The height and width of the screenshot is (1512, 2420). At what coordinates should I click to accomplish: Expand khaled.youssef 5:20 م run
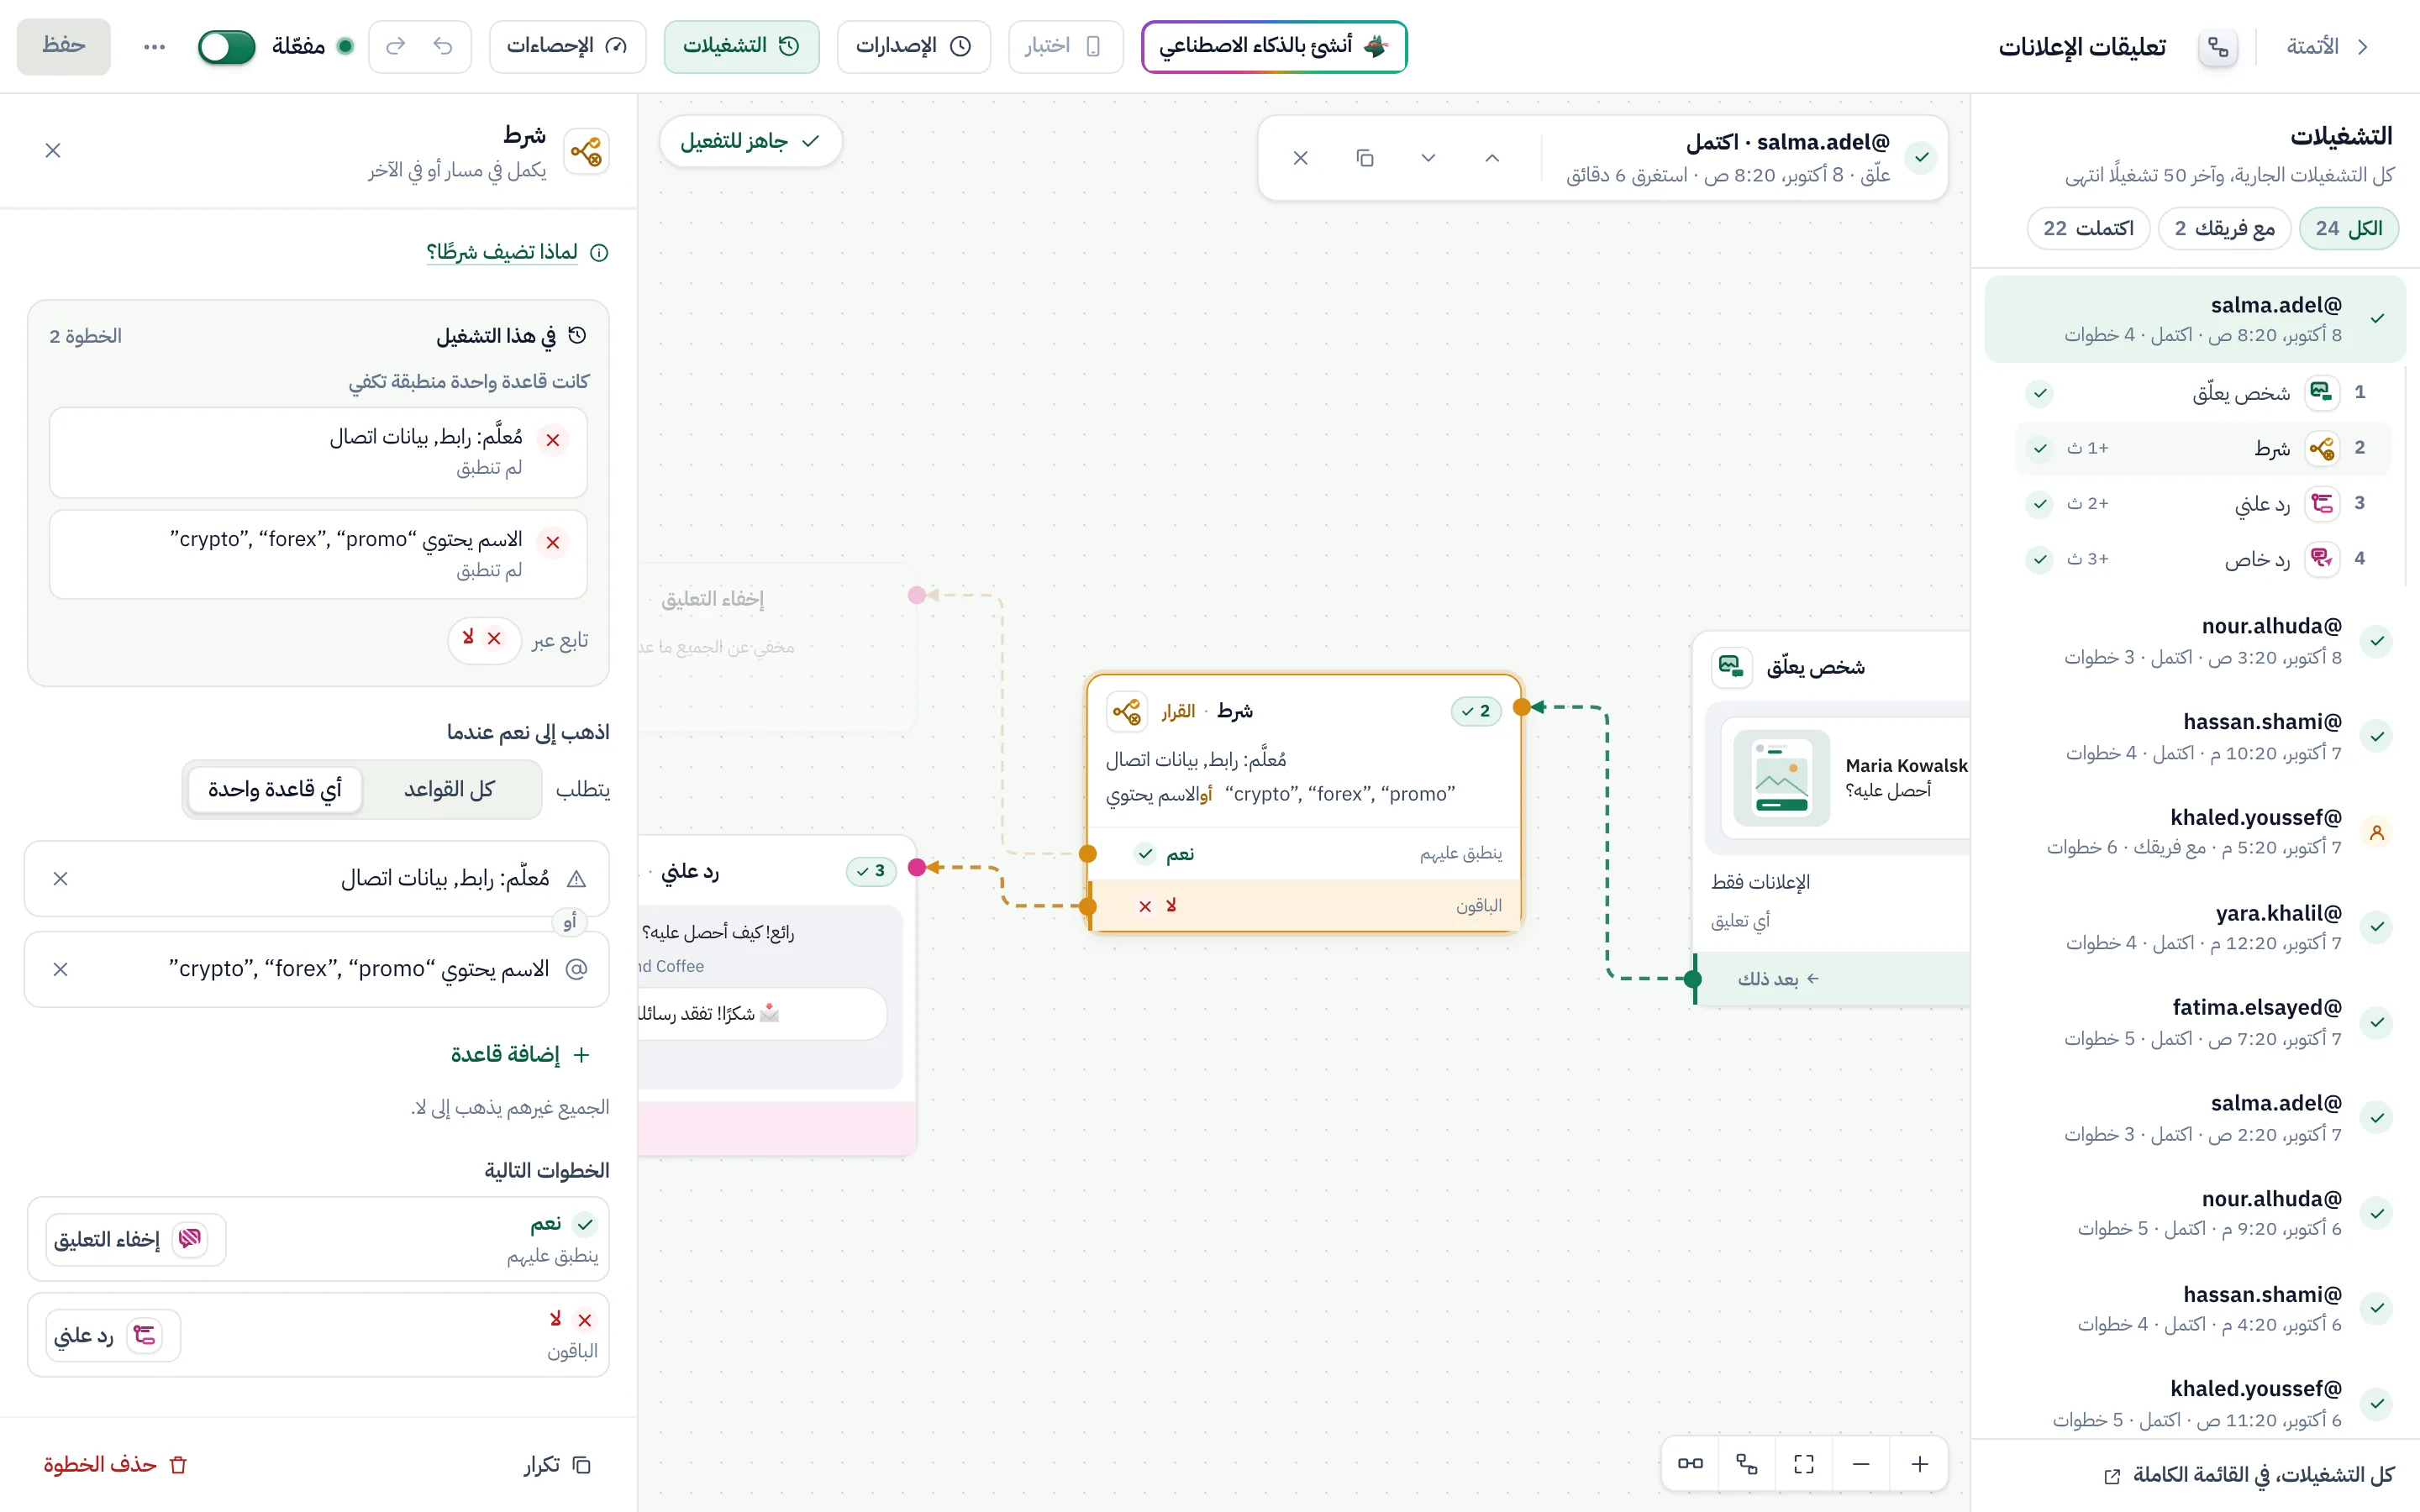[2195, 832]
